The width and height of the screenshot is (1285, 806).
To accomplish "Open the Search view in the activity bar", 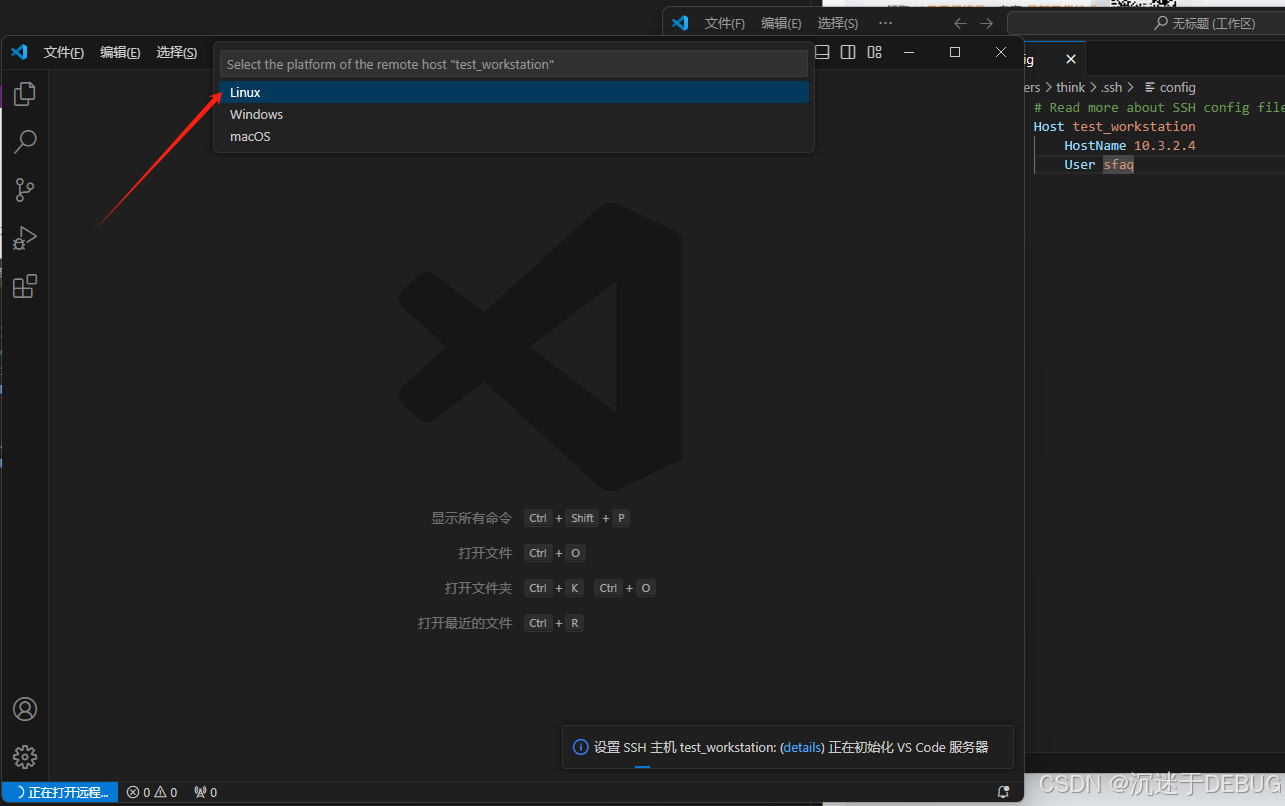I will tap(25, 142).
